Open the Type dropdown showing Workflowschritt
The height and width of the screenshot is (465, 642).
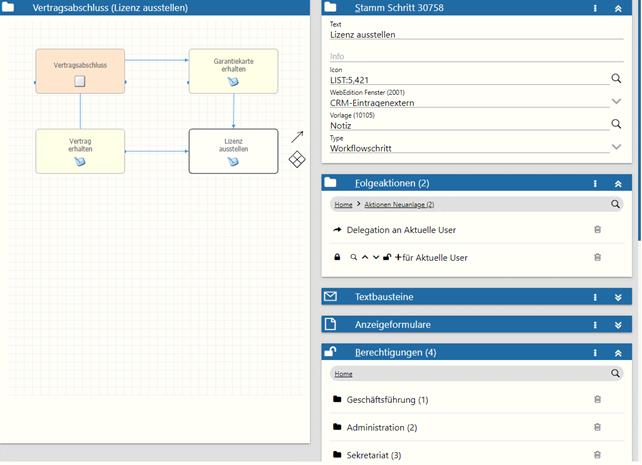(617, 147)
